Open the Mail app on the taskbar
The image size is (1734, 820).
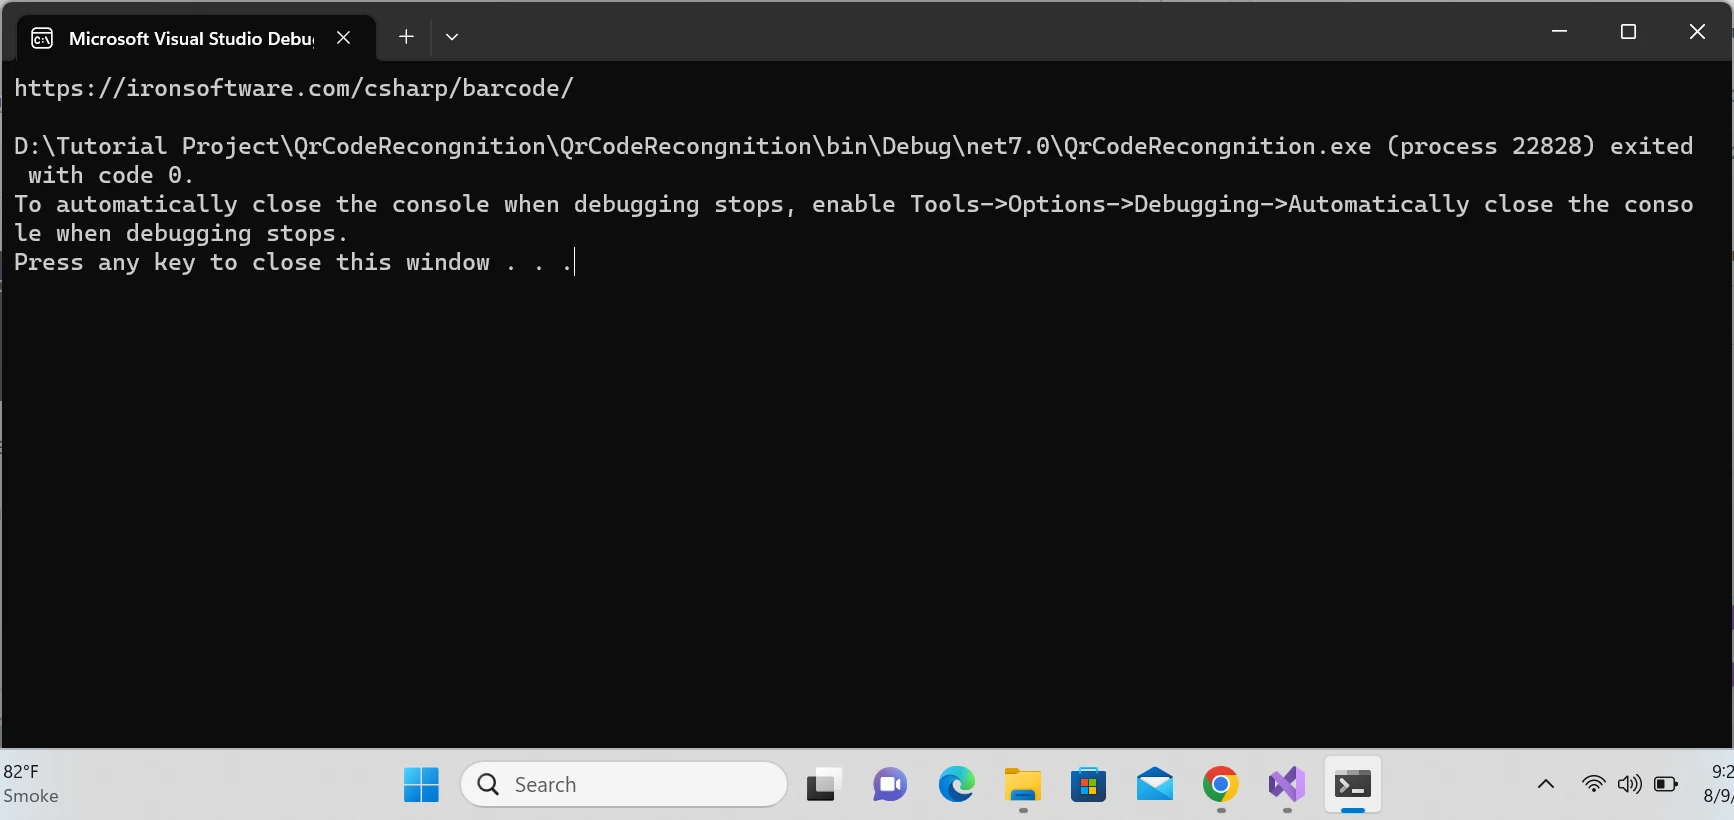(1155, 785)
